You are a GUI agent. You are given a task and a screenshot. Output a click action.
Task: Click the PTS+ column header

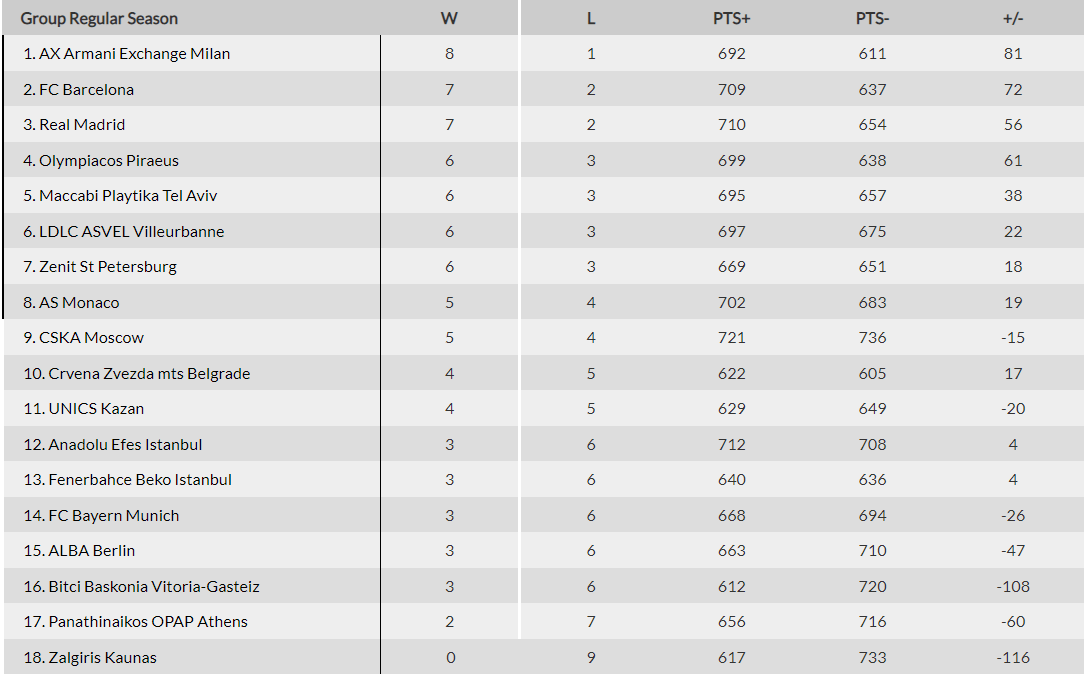coord(732,19)
